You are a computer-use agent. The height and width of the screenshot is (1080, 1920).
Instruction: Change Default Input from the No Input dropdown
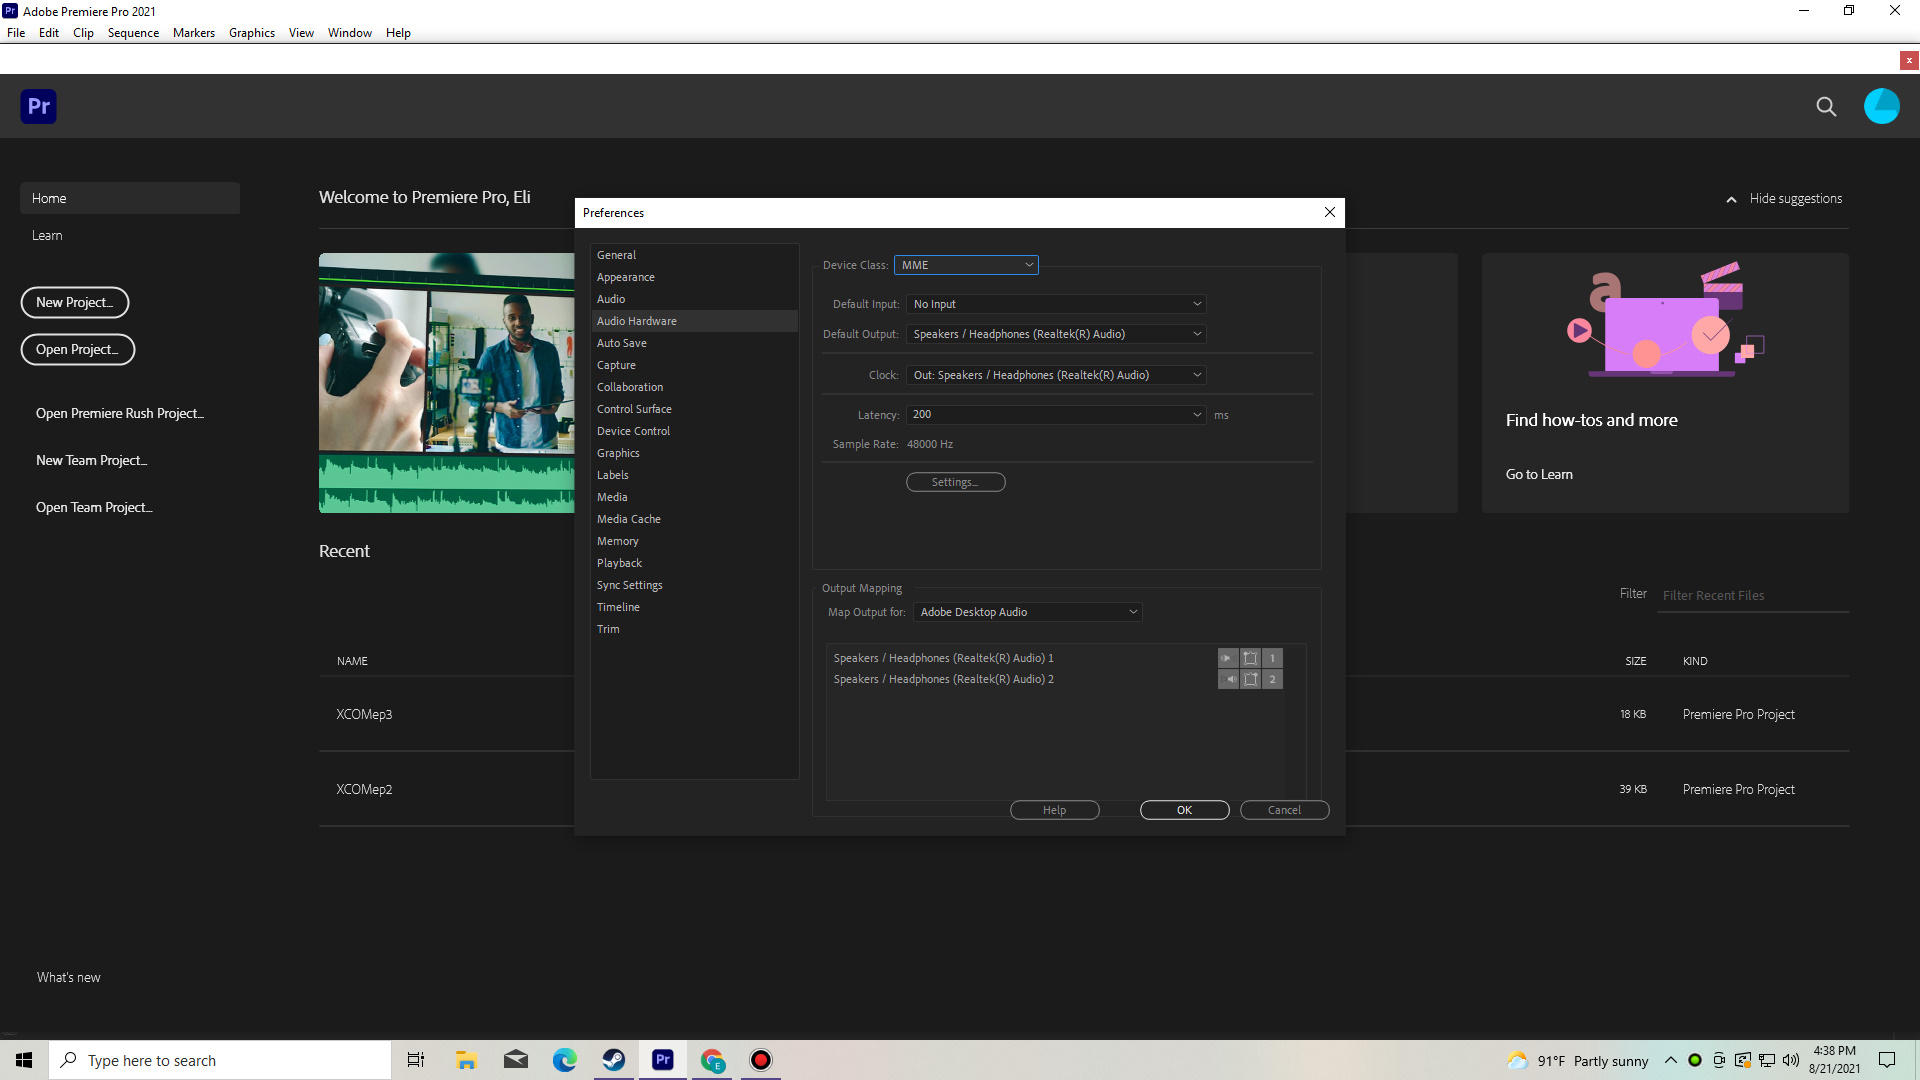point(1056,303)
